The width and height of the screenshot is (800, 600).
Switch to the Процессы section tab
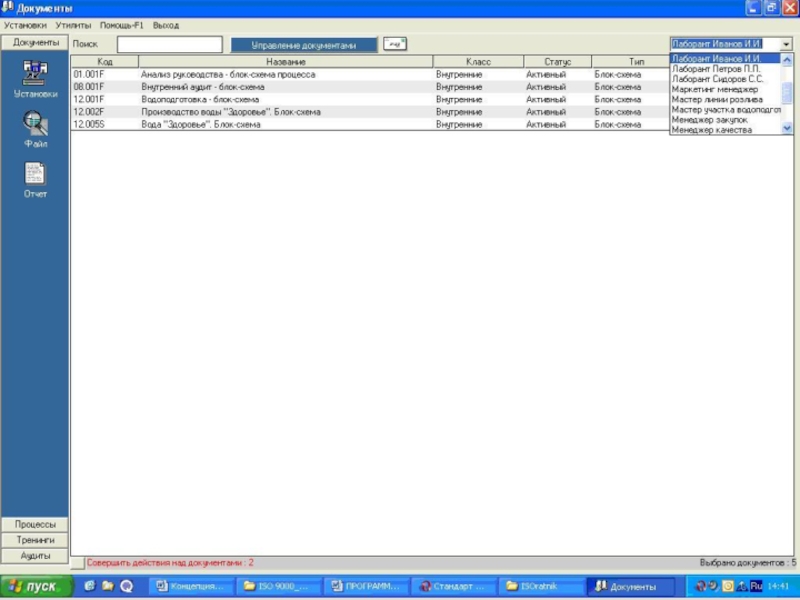pyautogui.click(x=35, y=524)
